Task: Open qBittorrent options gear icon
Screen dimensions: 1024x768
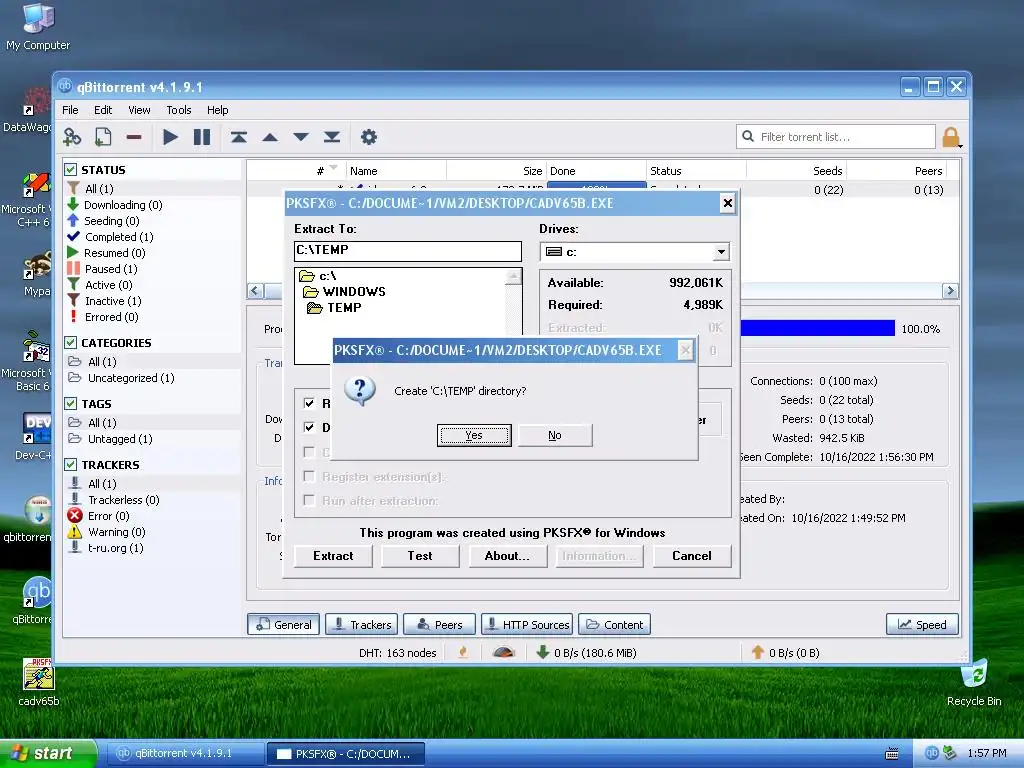Action: pyautogui.click(x=369, y=137)
